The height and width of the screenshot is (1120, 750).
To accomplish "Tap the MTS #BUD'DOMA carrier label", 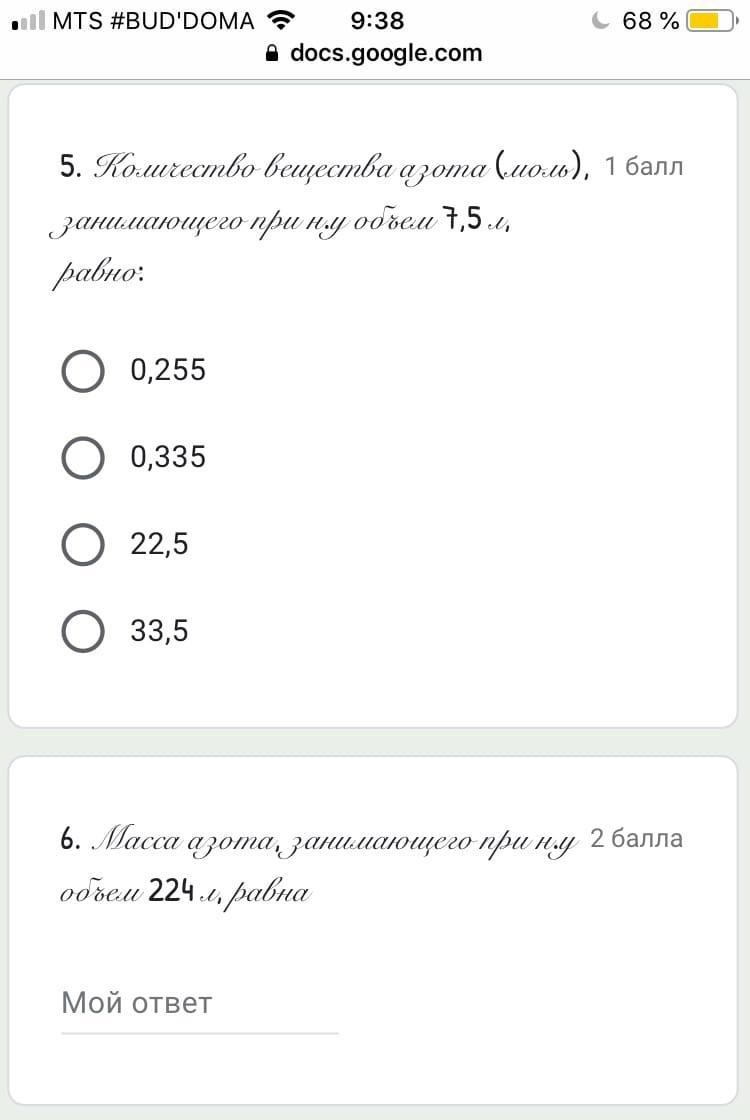I will [153, 21].
